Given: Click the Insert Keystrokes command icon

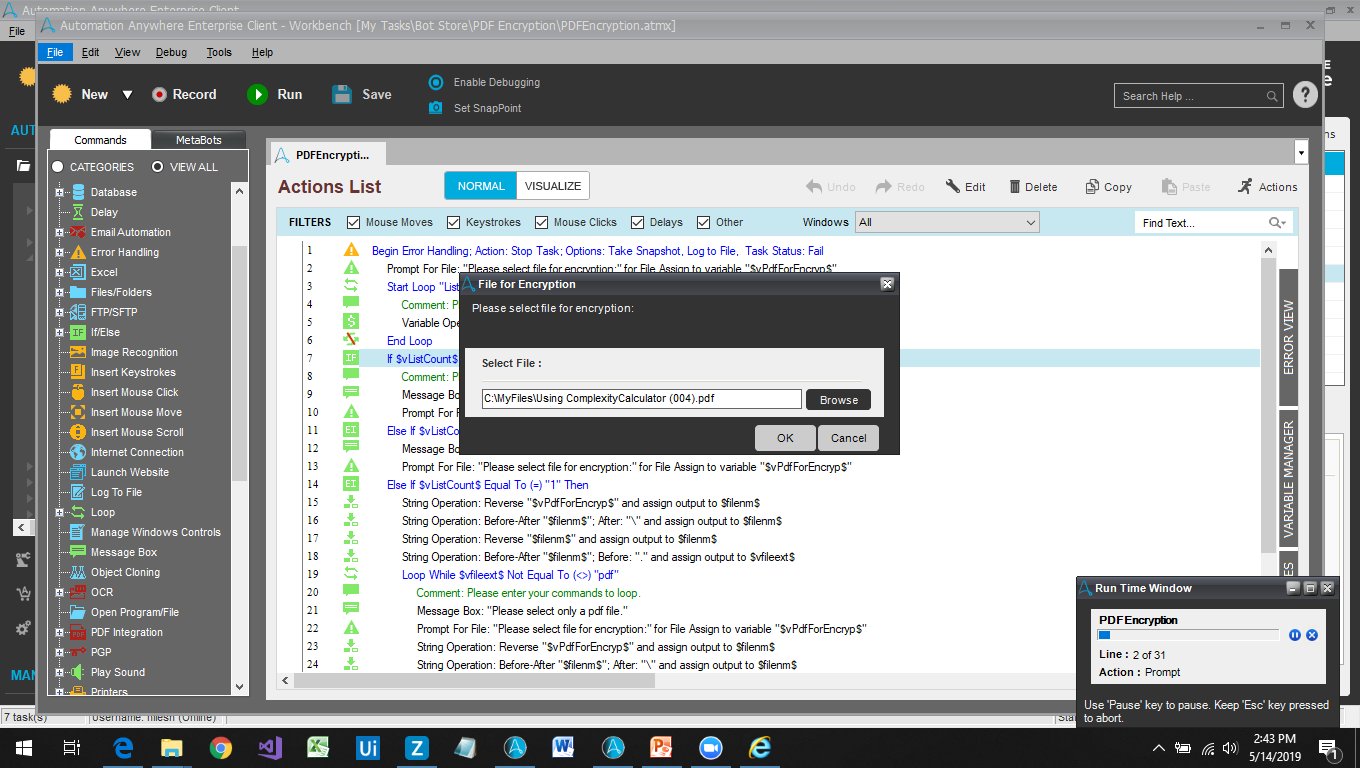Looking at the screenshot, I should [x=78, y=372].
